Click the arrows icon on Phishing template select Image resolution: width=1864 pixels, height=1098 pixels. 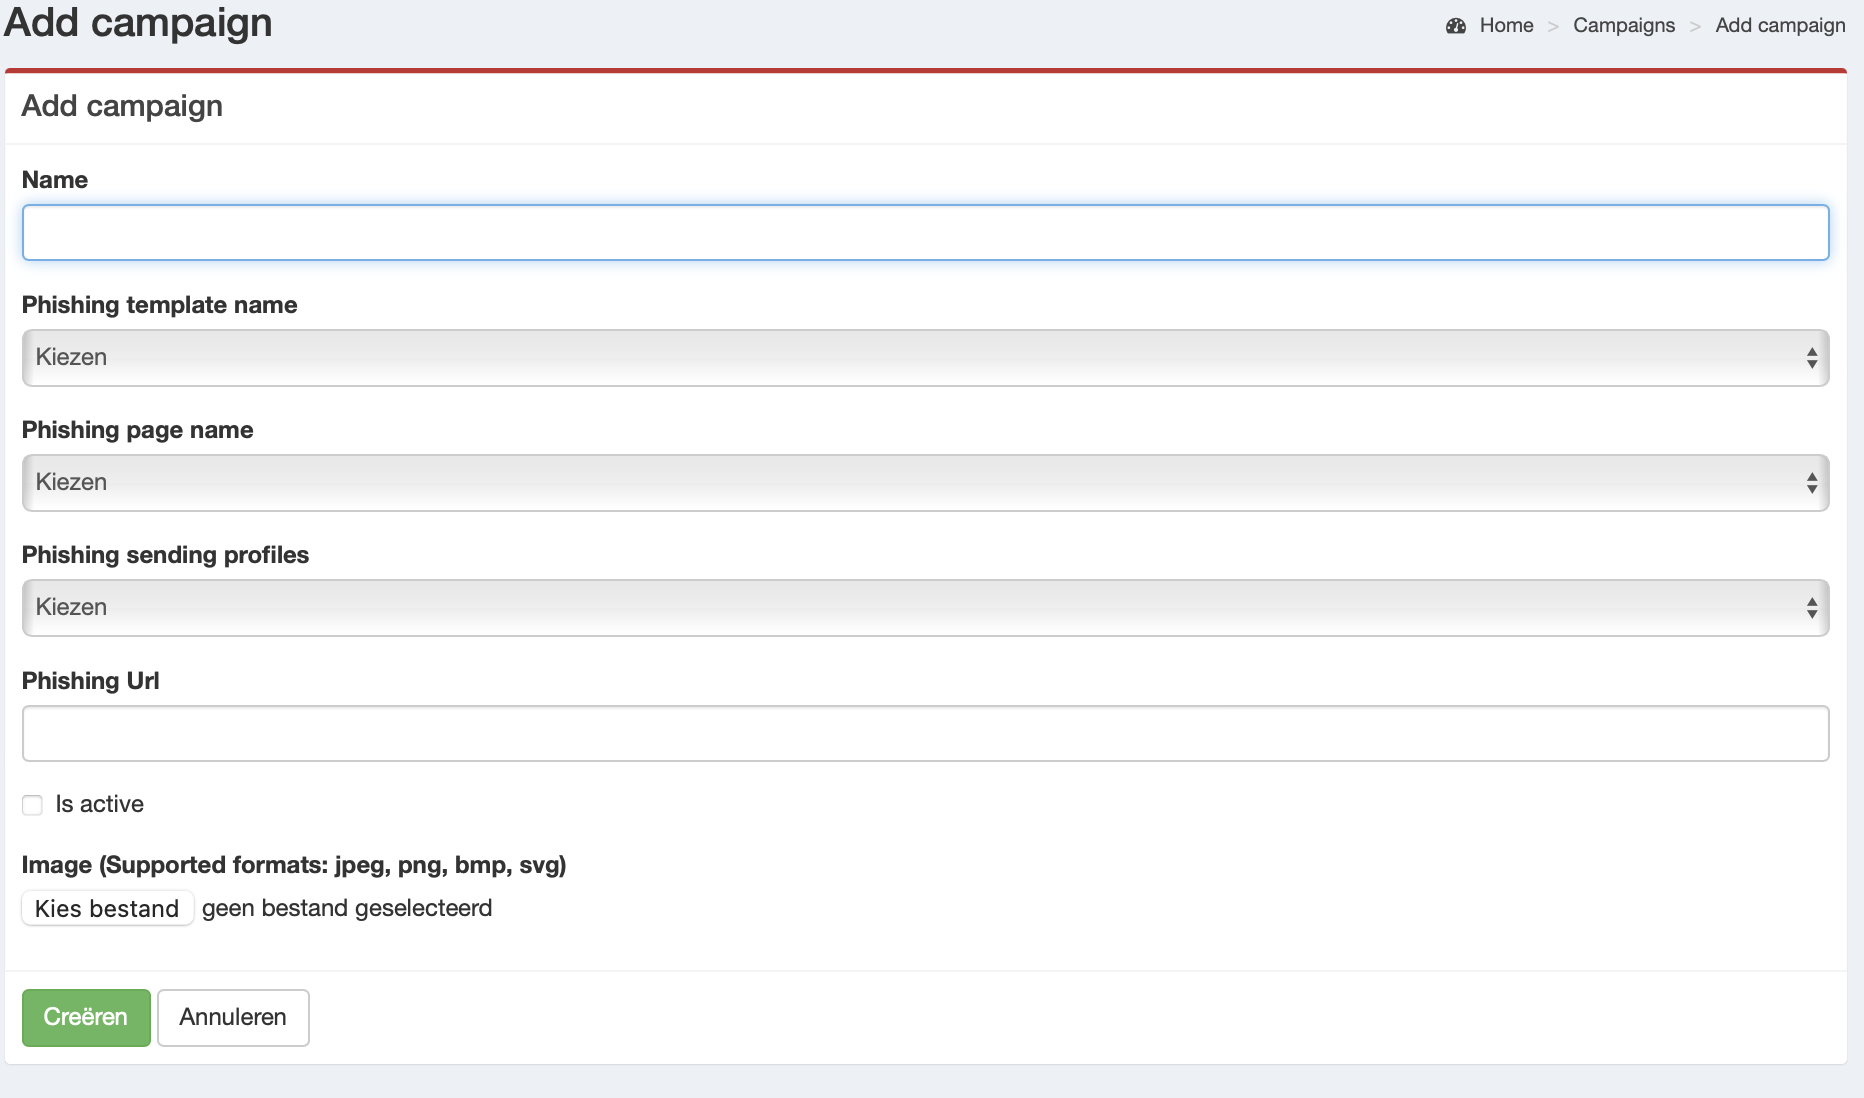(x=1811, y=358)
